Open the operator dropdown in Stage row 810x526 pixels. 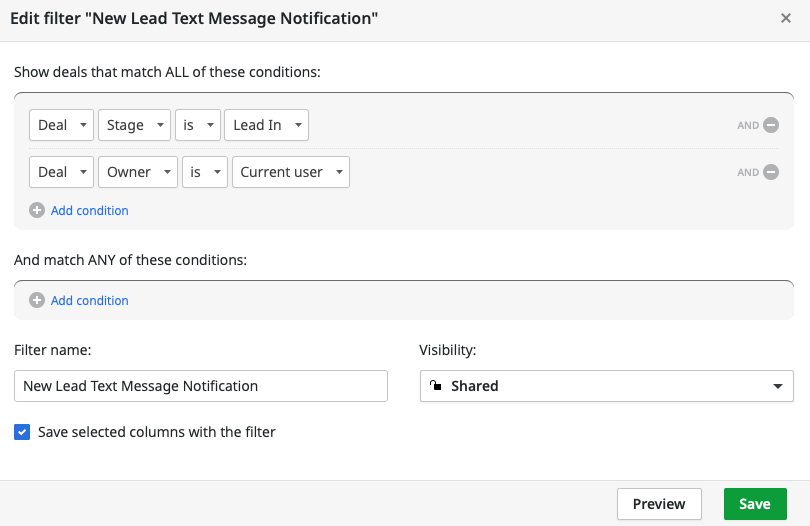(197, 125)
